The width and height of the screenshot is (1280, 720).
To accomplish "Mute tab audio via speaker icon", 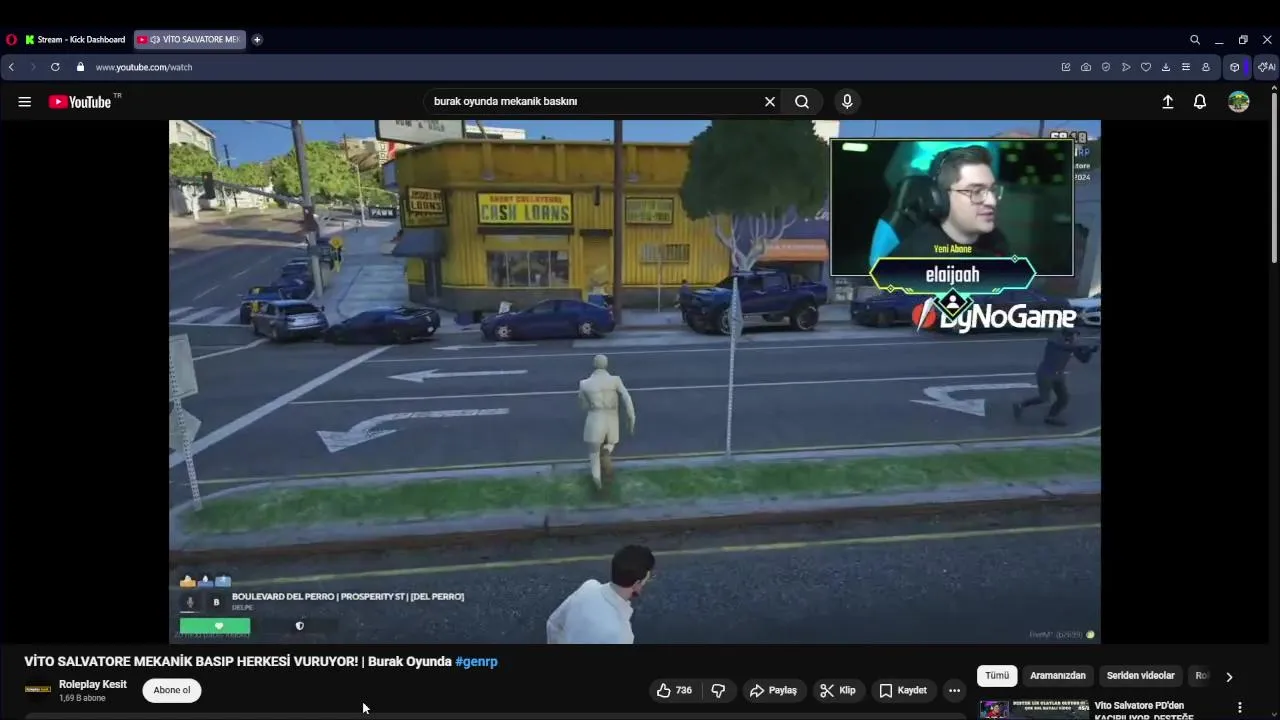I will (x=155, y=40).
